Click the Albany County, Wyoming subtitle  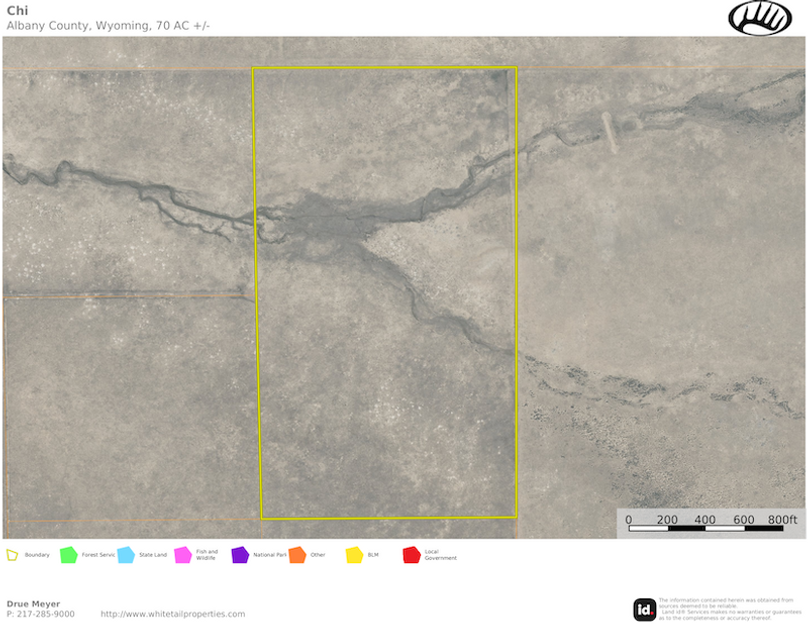click(108, 26)
